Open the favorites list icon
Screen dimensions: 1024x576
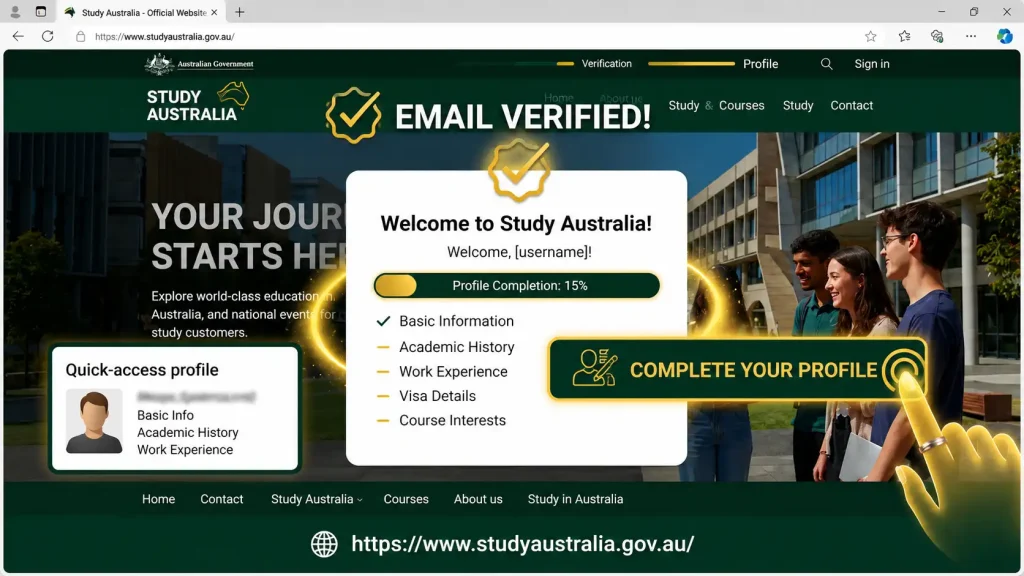904,37
